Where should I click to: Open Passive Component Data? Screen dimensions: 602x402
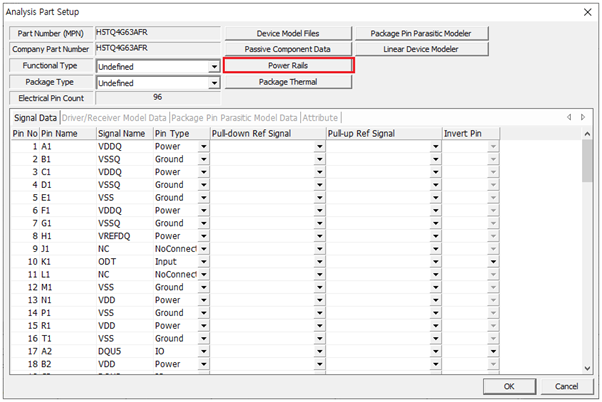coord(287,49)
